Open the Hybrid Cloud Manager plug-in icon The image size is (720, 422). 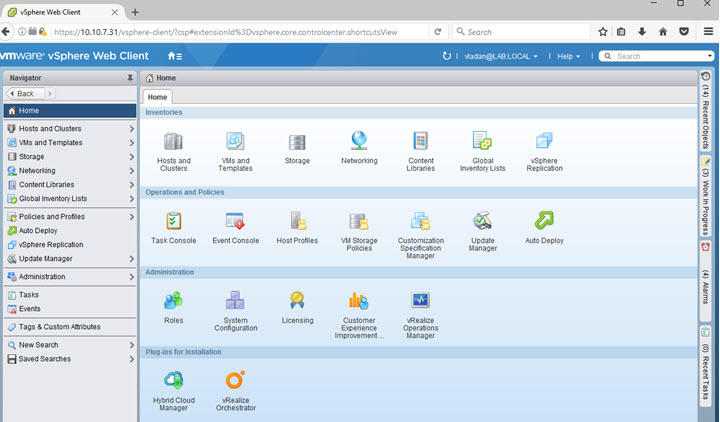point(173,381)
